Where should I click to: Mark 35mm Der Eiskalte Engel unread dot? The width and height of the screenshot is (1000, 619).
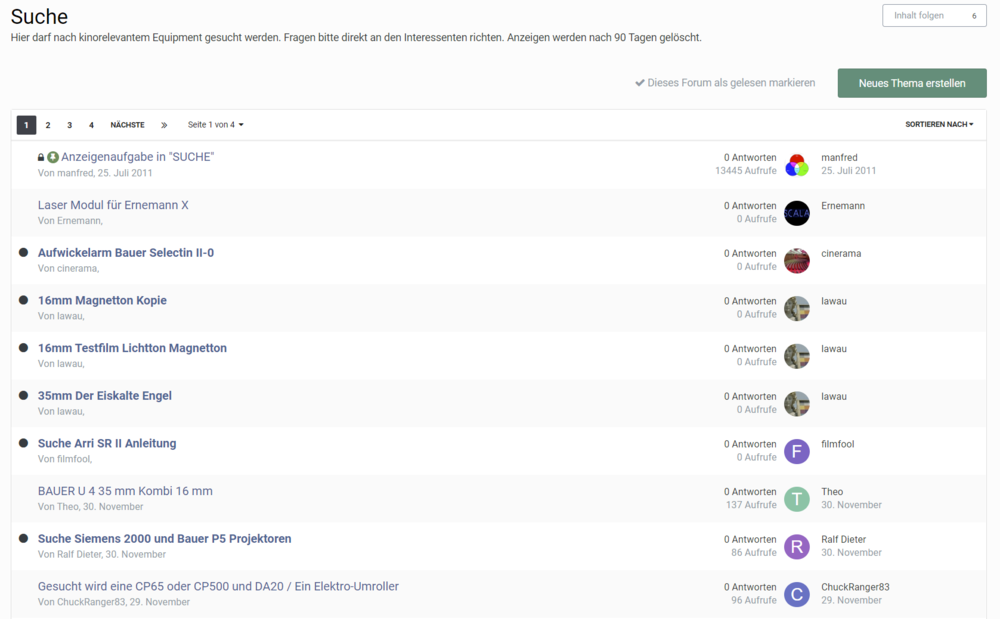pyautogui.click(x=24, y=396)
